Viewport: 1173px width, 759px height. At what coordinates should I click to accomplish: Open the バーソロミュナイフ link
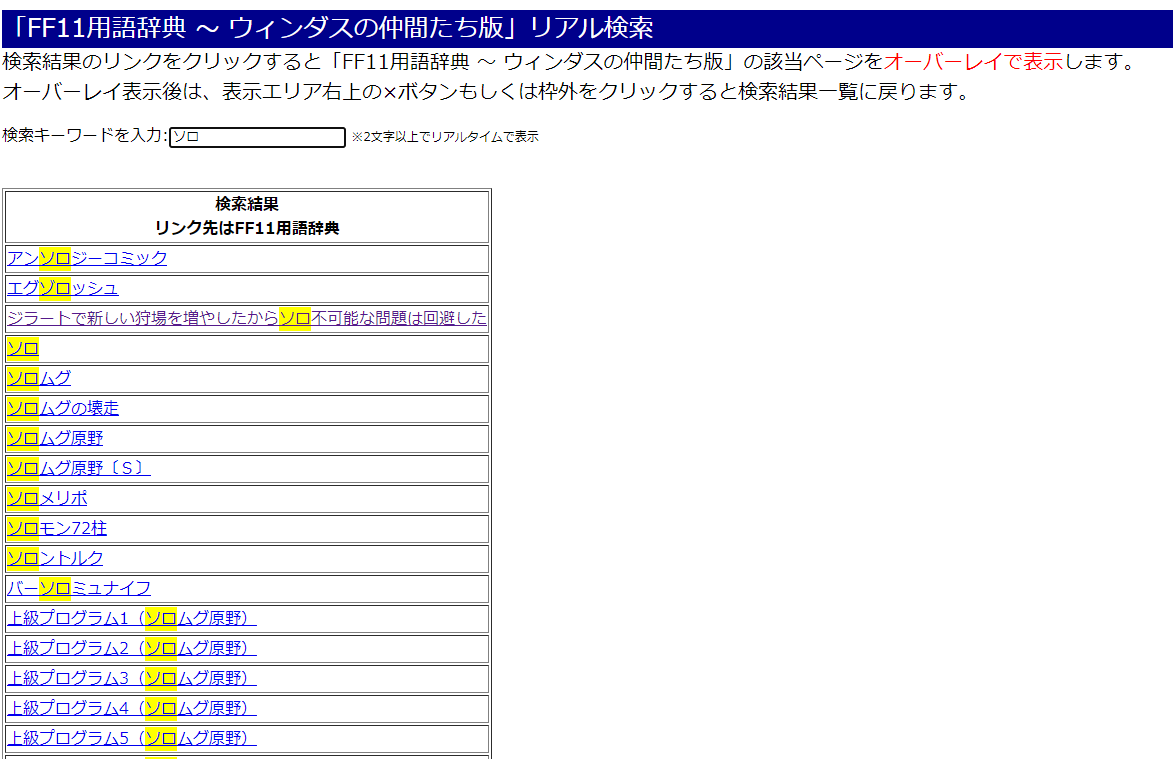79,588
